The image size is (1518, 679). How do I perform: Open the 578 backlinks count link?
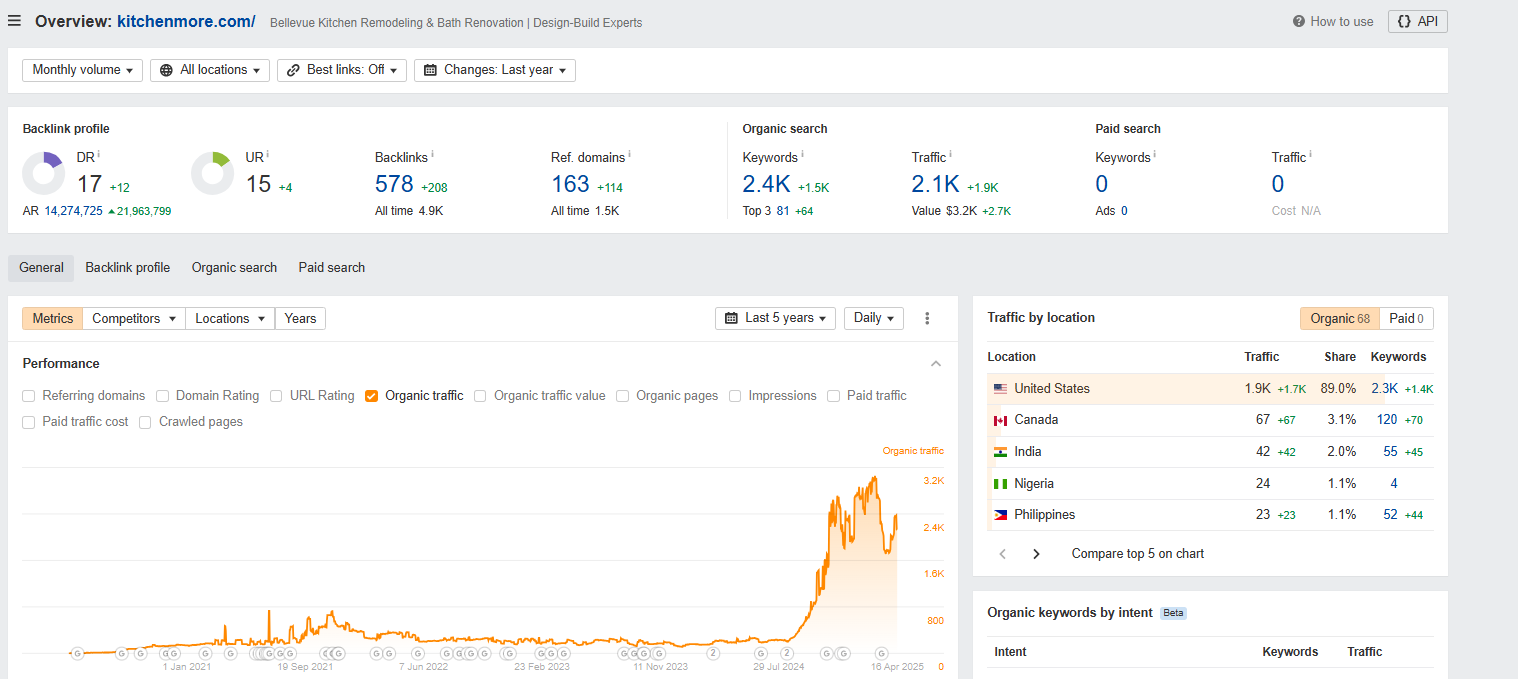point(394,184)
